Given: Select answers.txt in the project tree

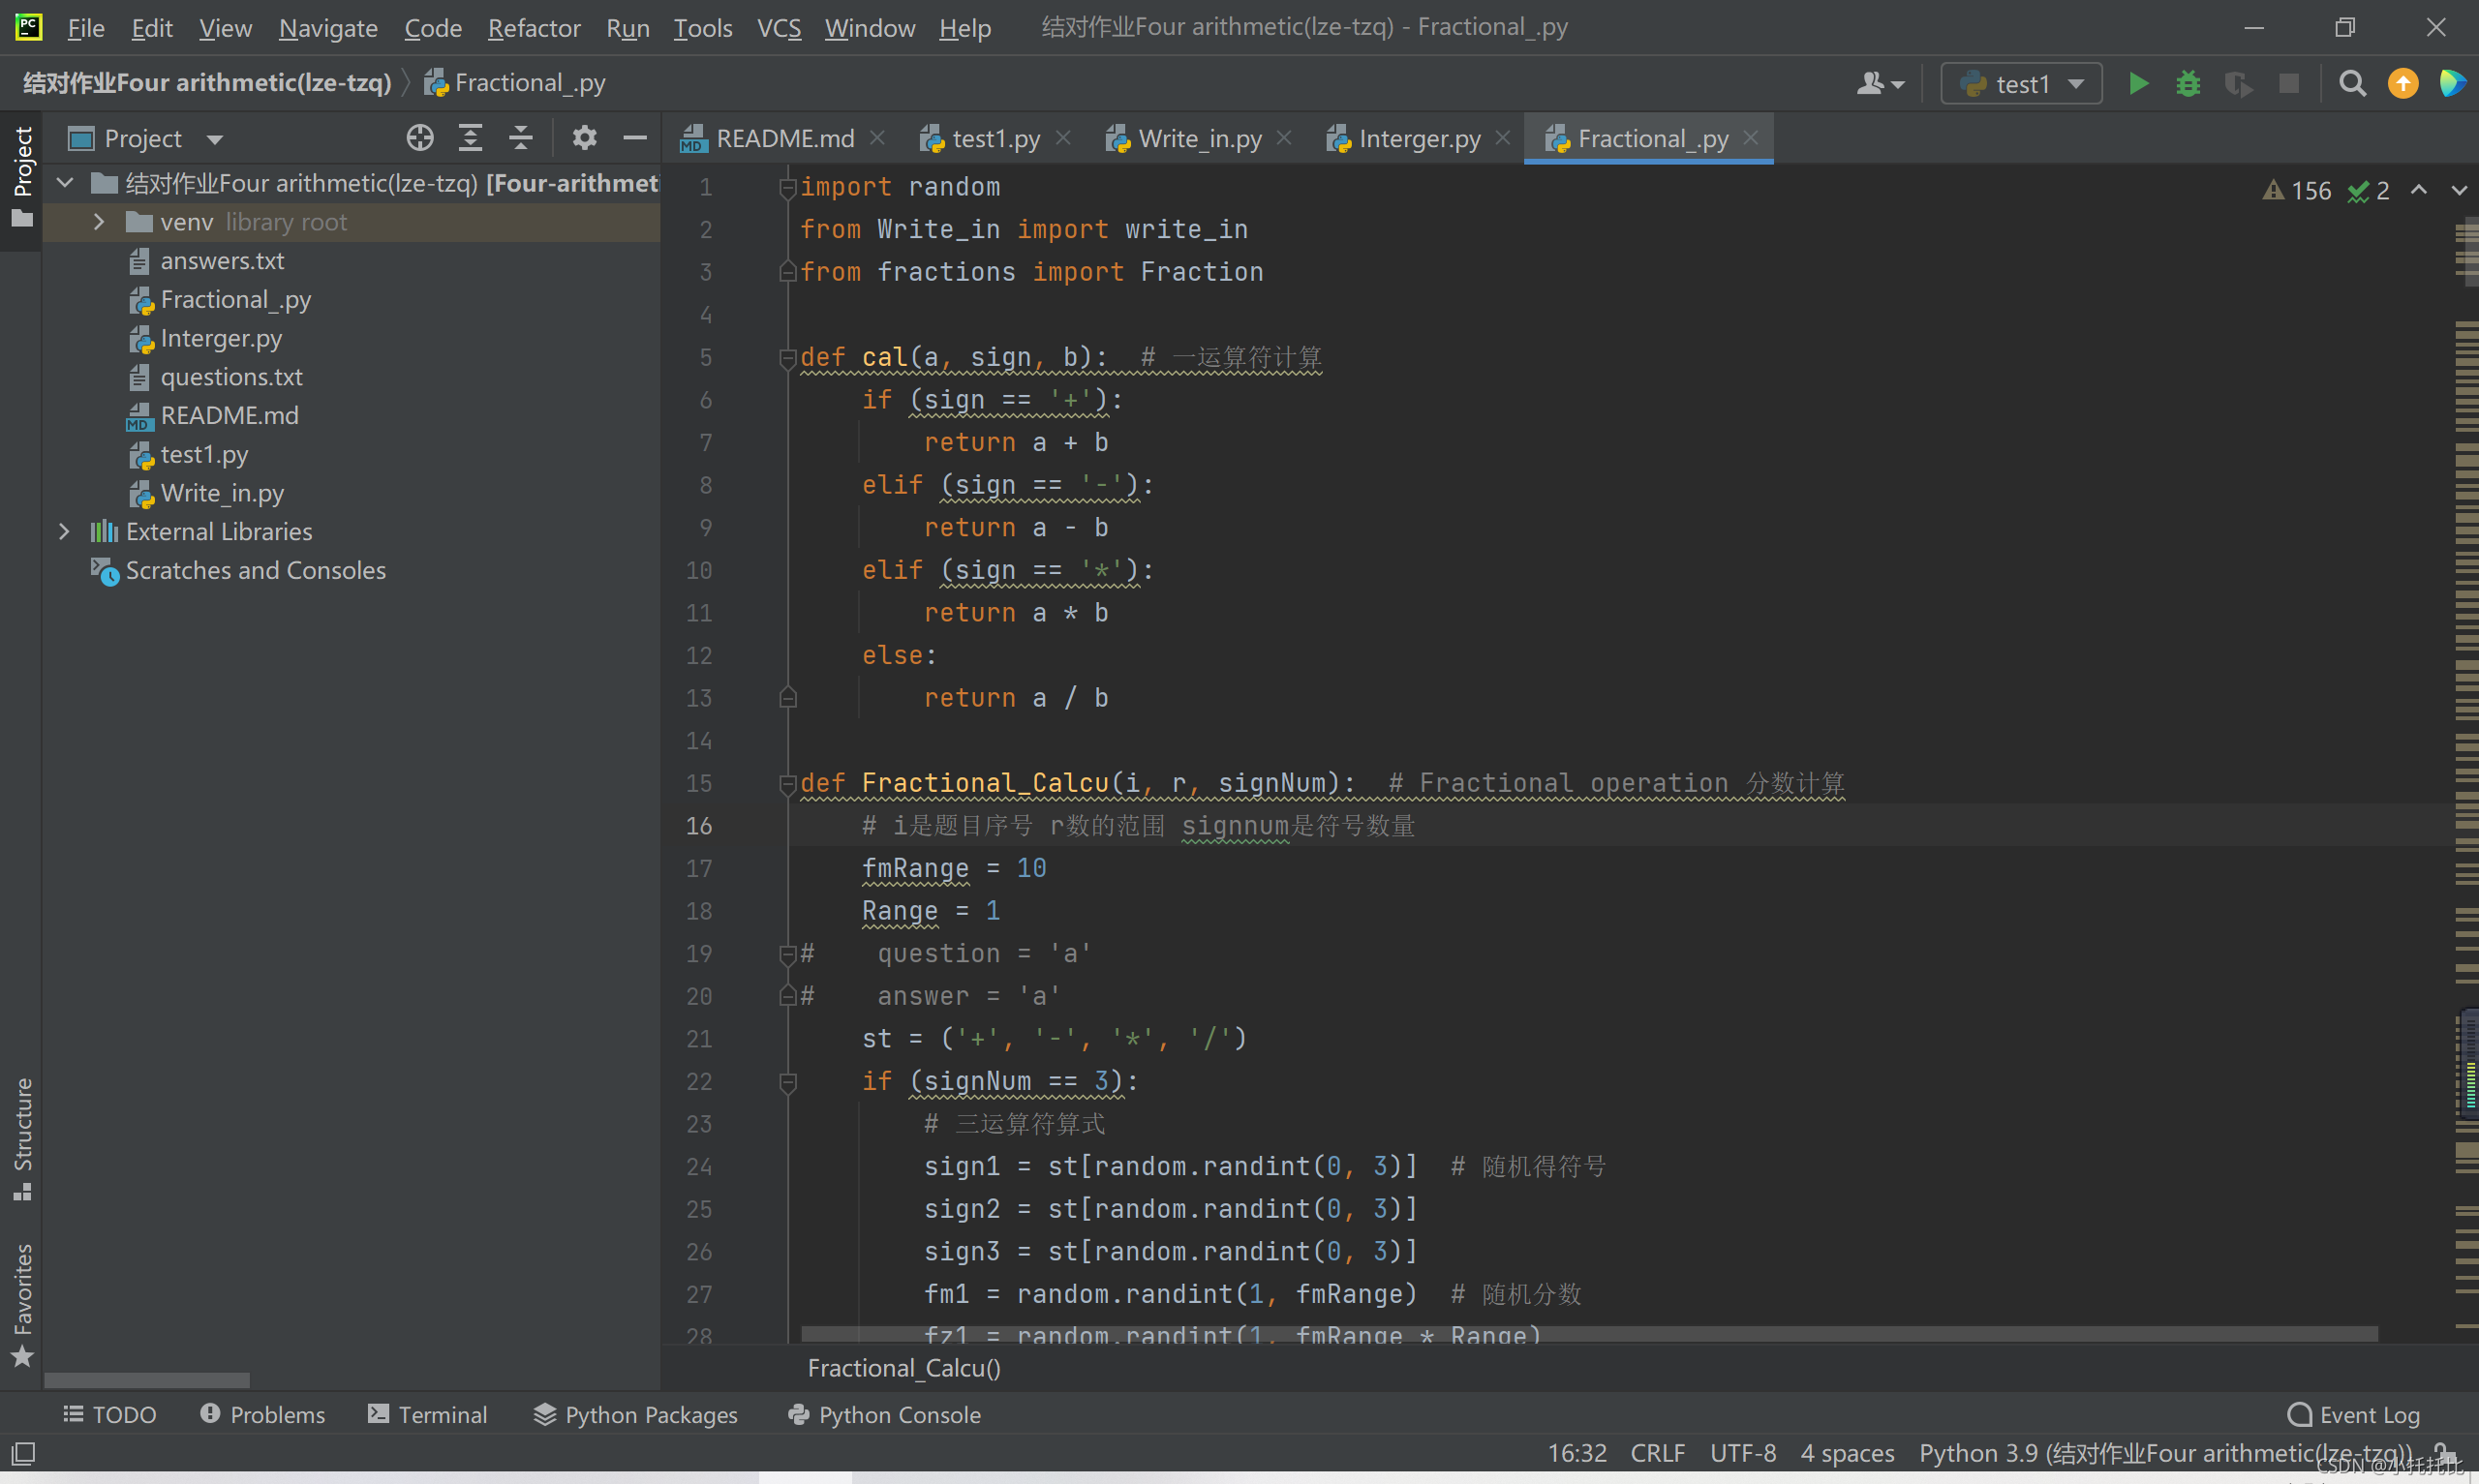Looking at the screenshot, I should point(222,261).
